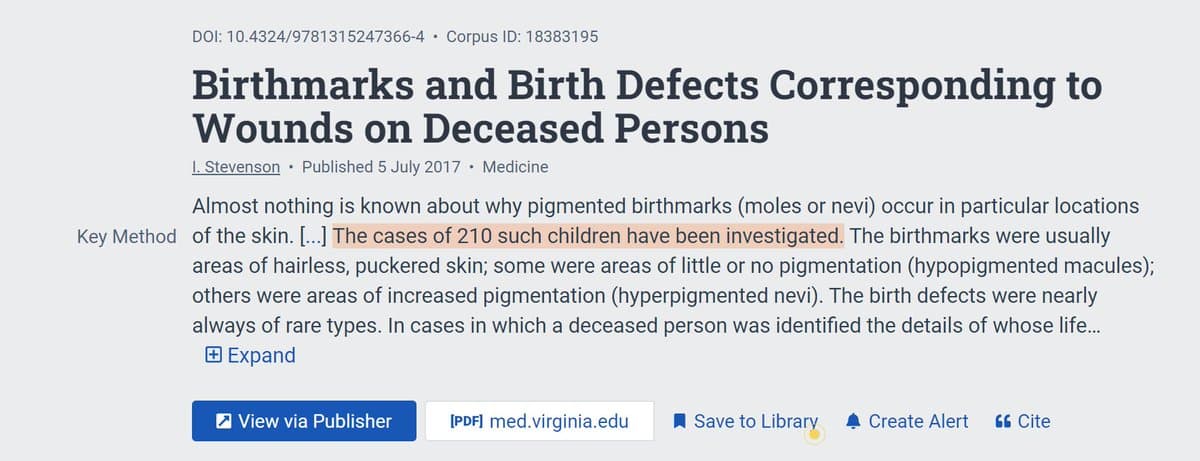The image size is (1200, 461).
Task: Click the bell icon beside Create Alert
Action: (x=853, y=421)
